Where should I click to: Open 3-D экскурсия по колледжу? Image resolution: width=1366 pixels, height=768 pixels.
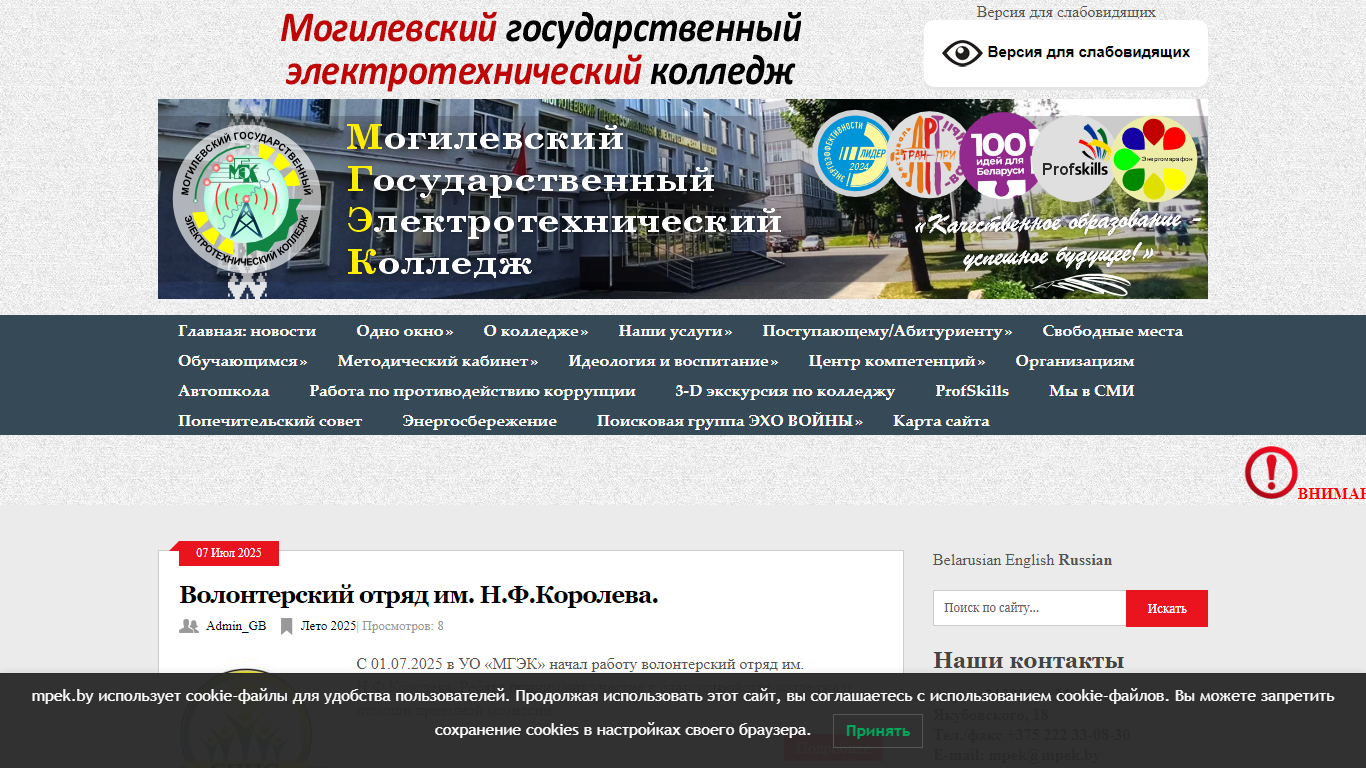[x=785, y=391]
